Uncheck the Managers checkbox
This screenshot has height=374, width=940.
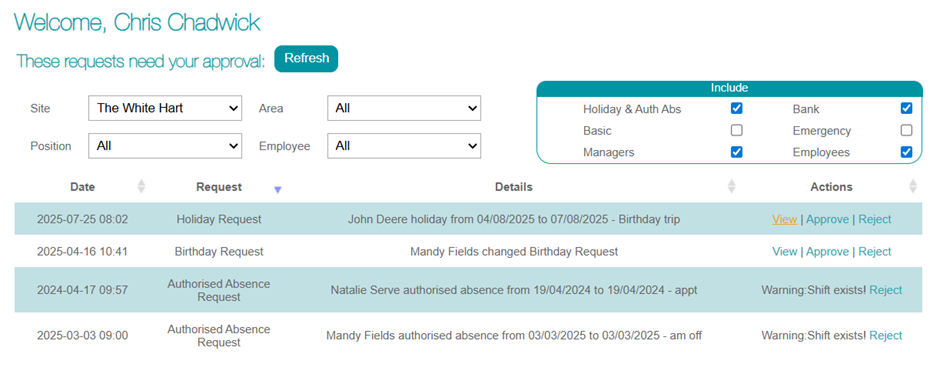(x=737, y=152)
